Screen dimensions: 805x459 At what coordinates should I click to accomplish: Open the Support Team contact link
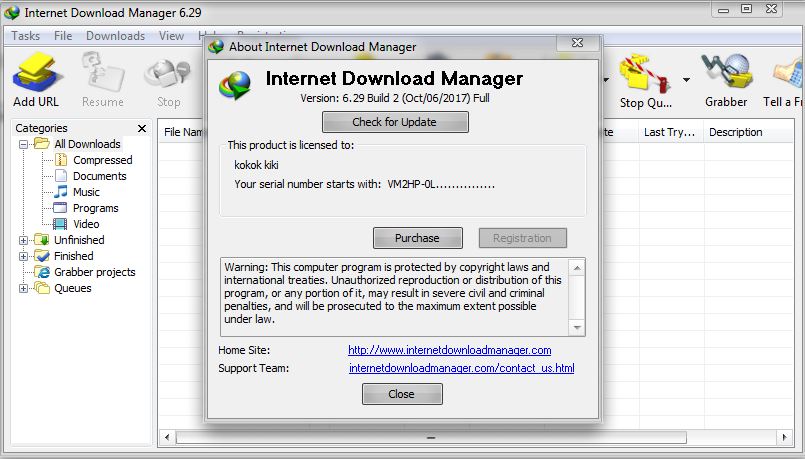(x=462, y=368)
